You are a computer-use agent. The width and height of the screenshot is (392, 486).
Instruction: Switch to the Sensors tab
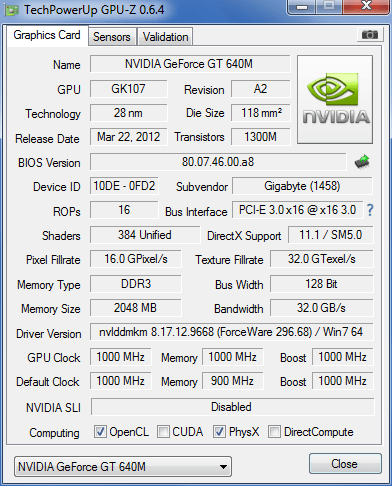(112, 37)
